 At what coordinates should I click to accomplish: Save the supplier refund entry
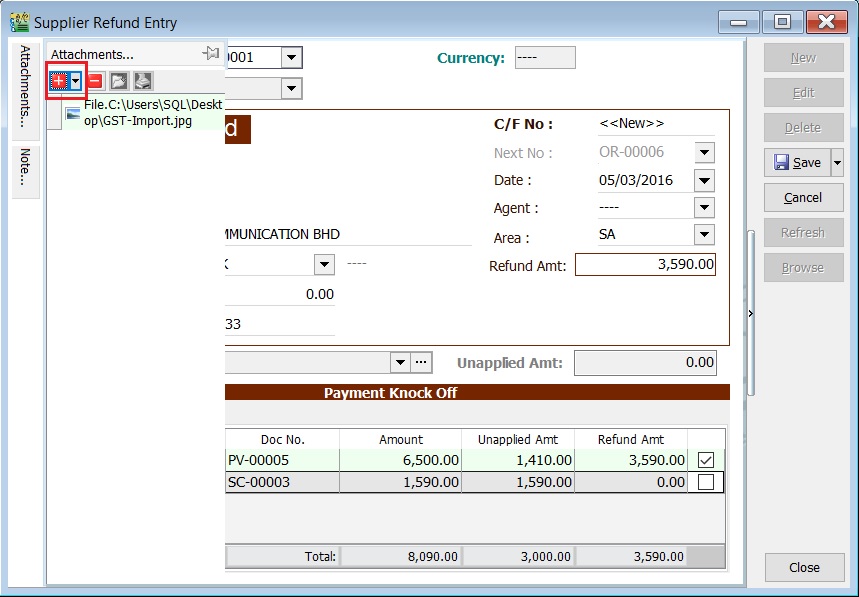(x=795, y=163)
